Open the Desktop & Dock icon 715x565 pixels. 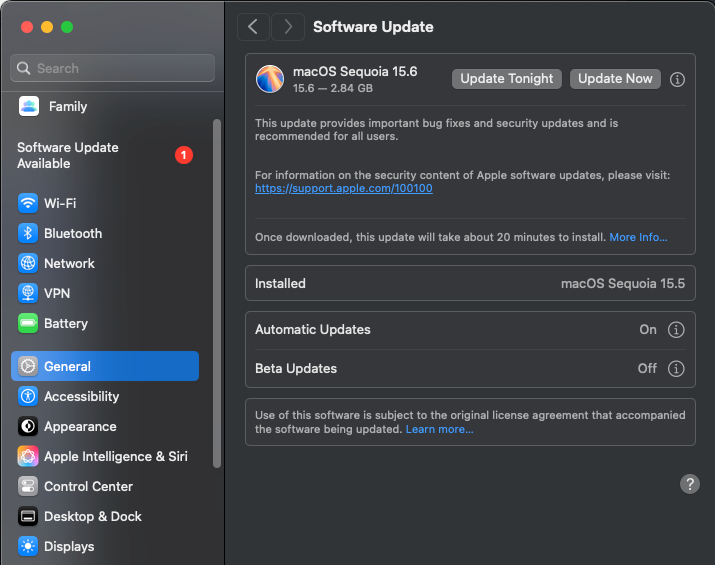pos(28,517)
